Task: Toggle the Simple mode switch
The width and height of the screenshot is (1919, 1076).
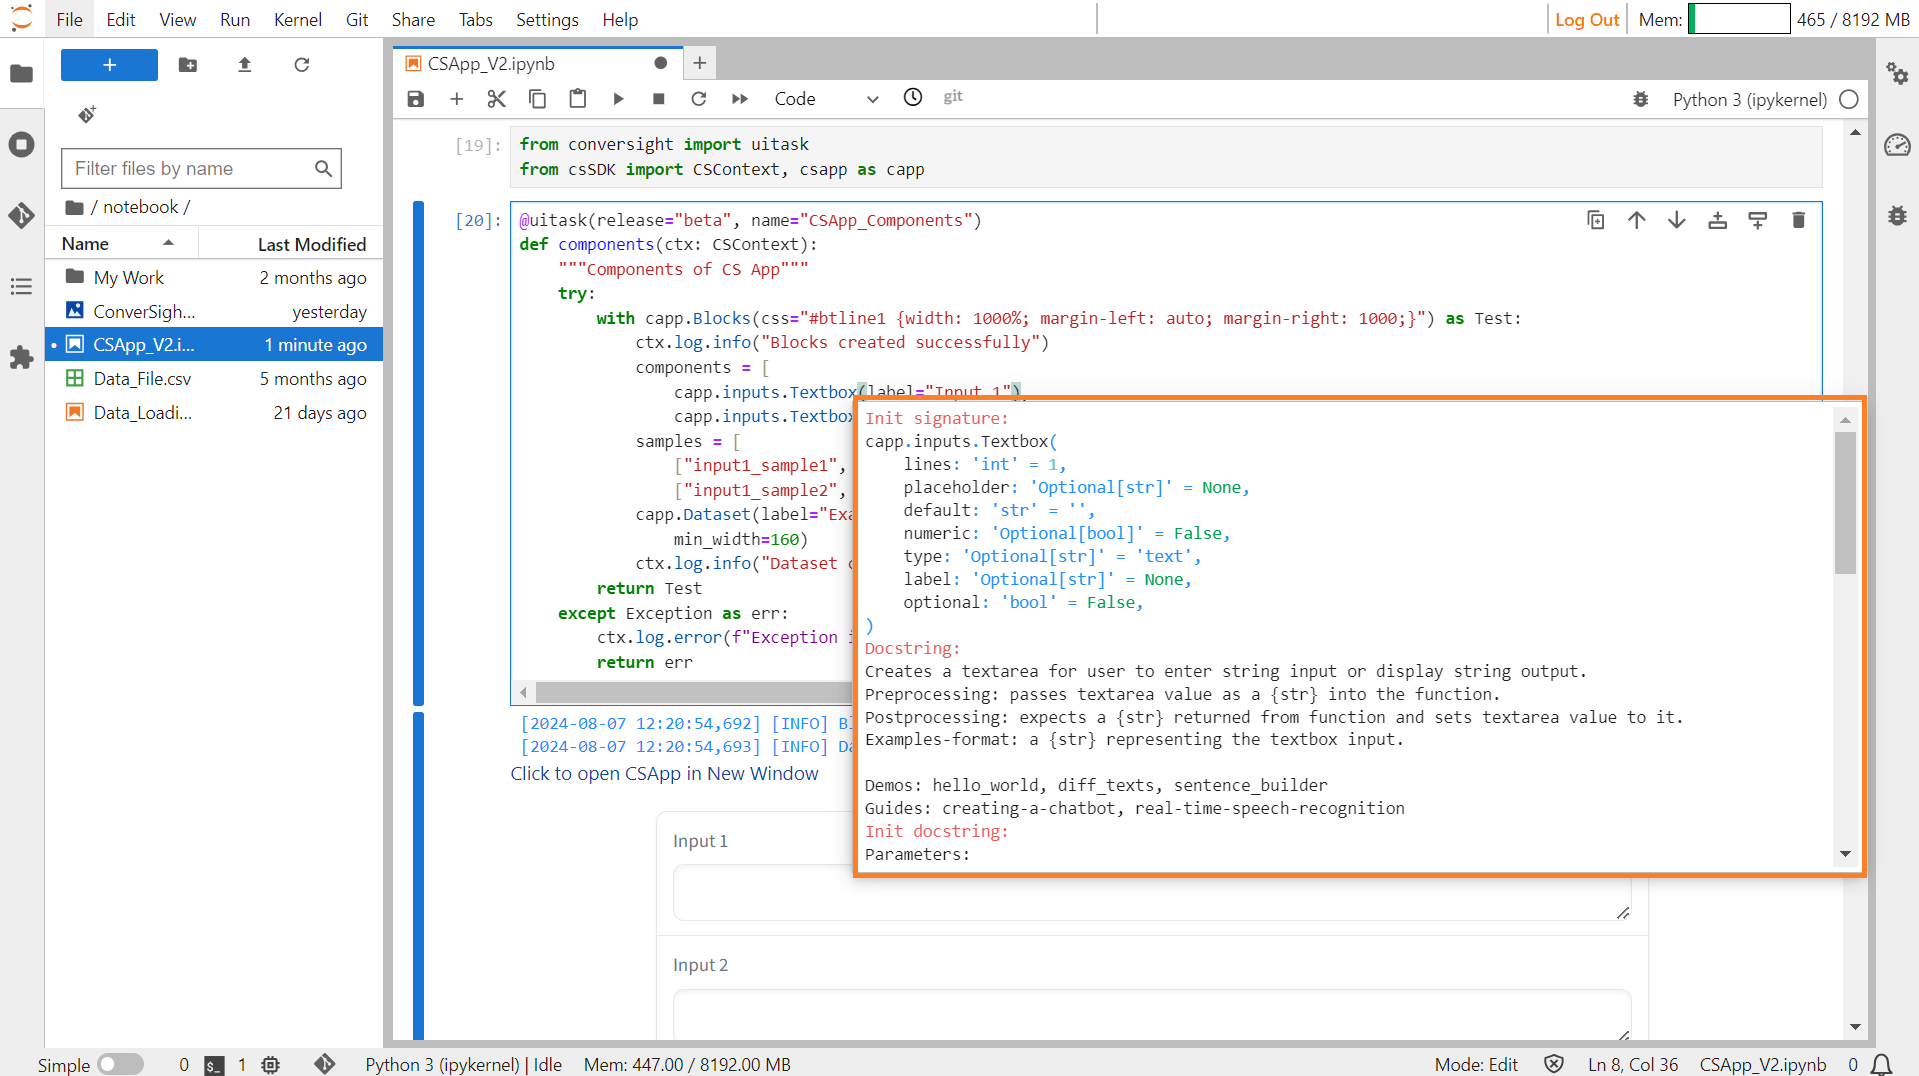Action: (120, 1065)
